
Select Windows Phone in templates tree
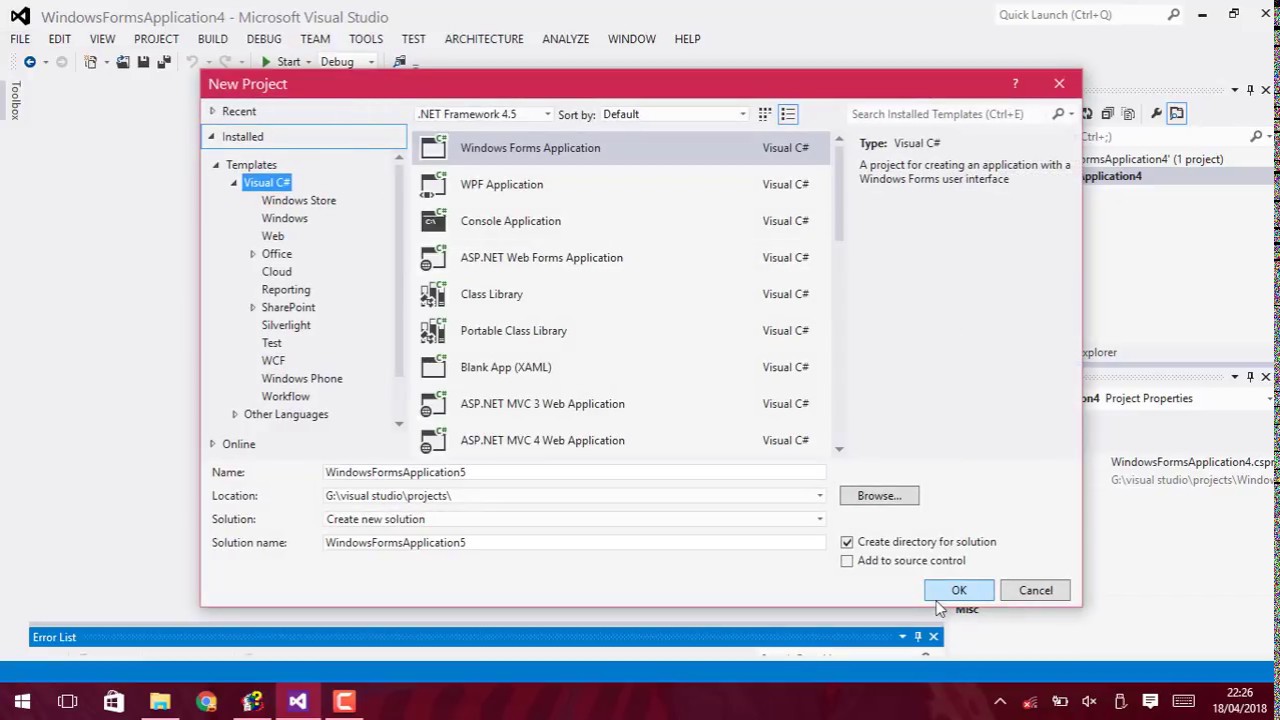302,378
